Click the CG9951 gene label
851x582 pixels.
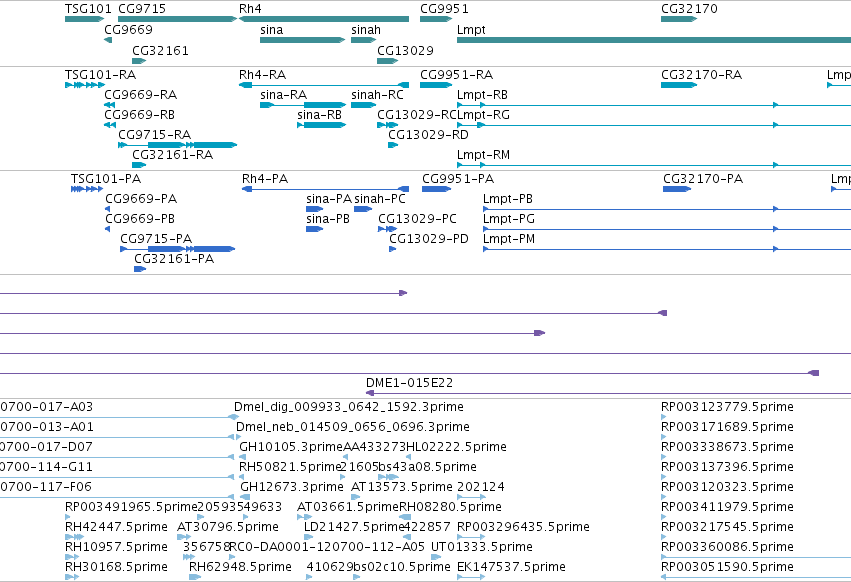[444, 9]
